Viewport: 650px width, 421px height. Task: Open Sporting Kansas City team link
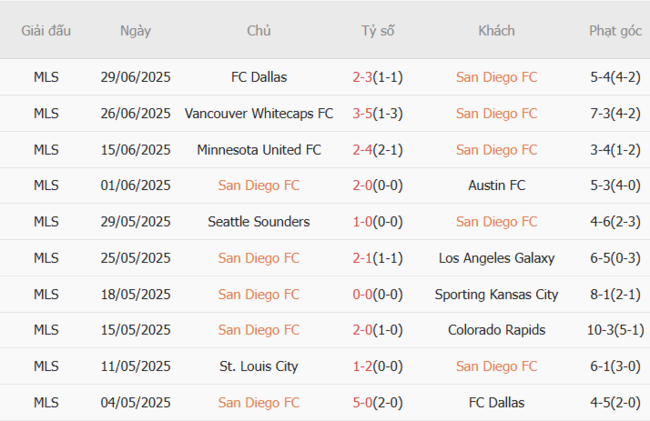tap(496, 294)
